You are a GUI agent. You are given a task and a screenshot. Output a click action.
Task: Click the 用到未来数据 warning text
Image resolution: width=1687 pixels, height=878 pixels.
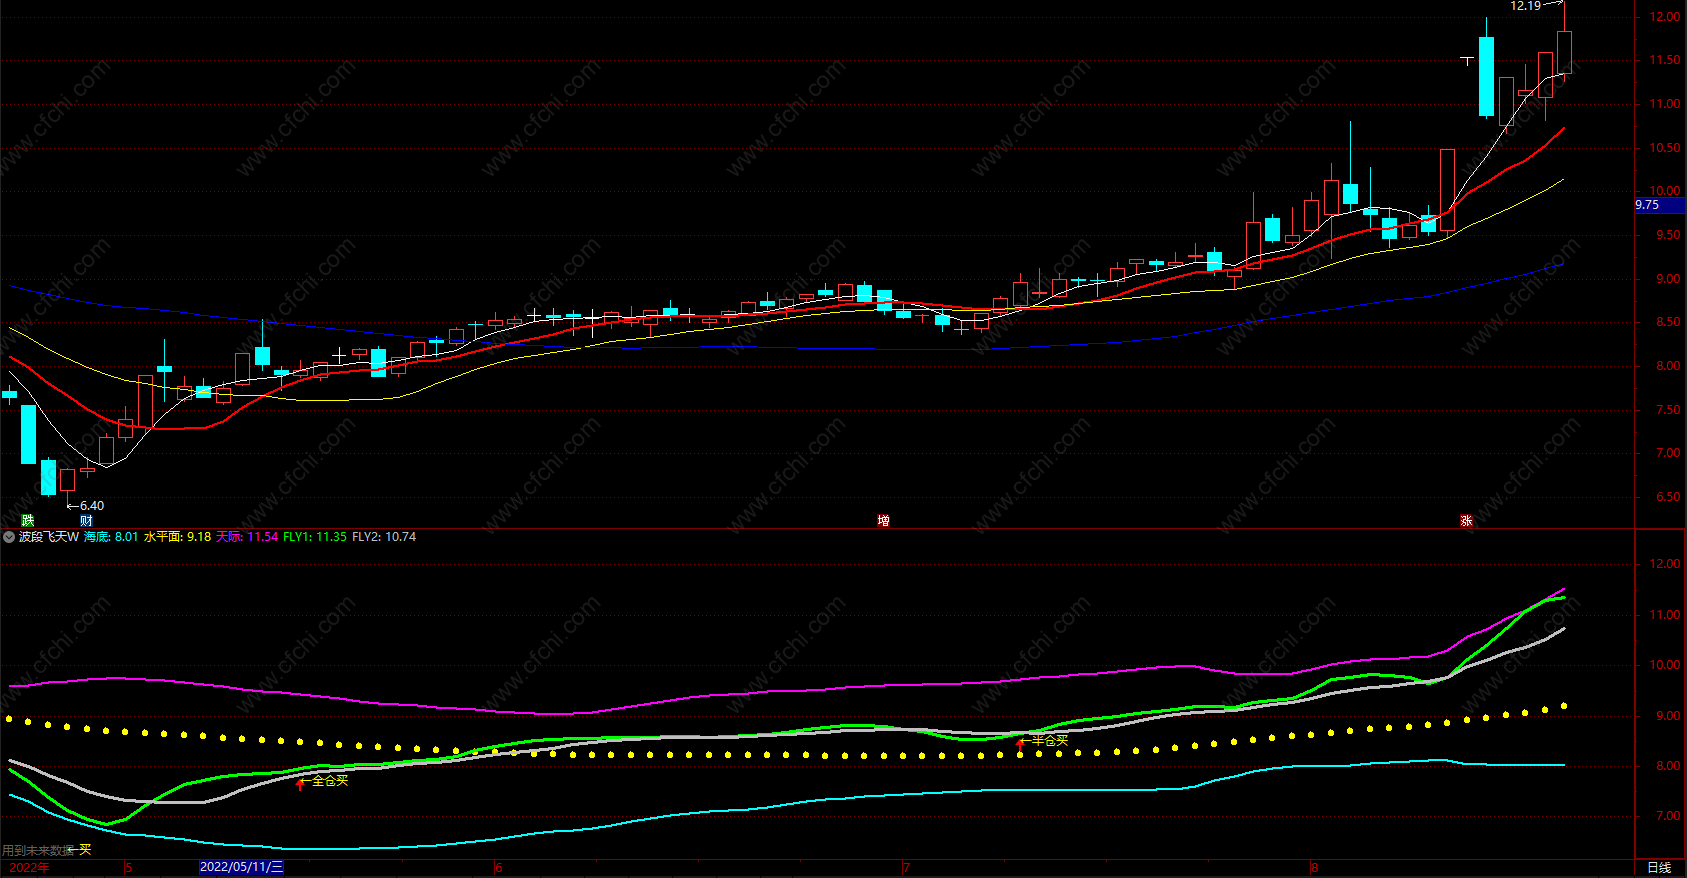[37, 850]
